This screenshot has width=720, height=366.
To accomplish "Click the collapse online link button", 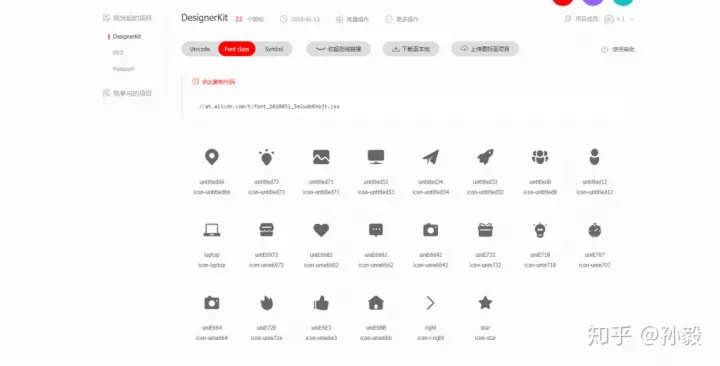I will tap(338, 49).
